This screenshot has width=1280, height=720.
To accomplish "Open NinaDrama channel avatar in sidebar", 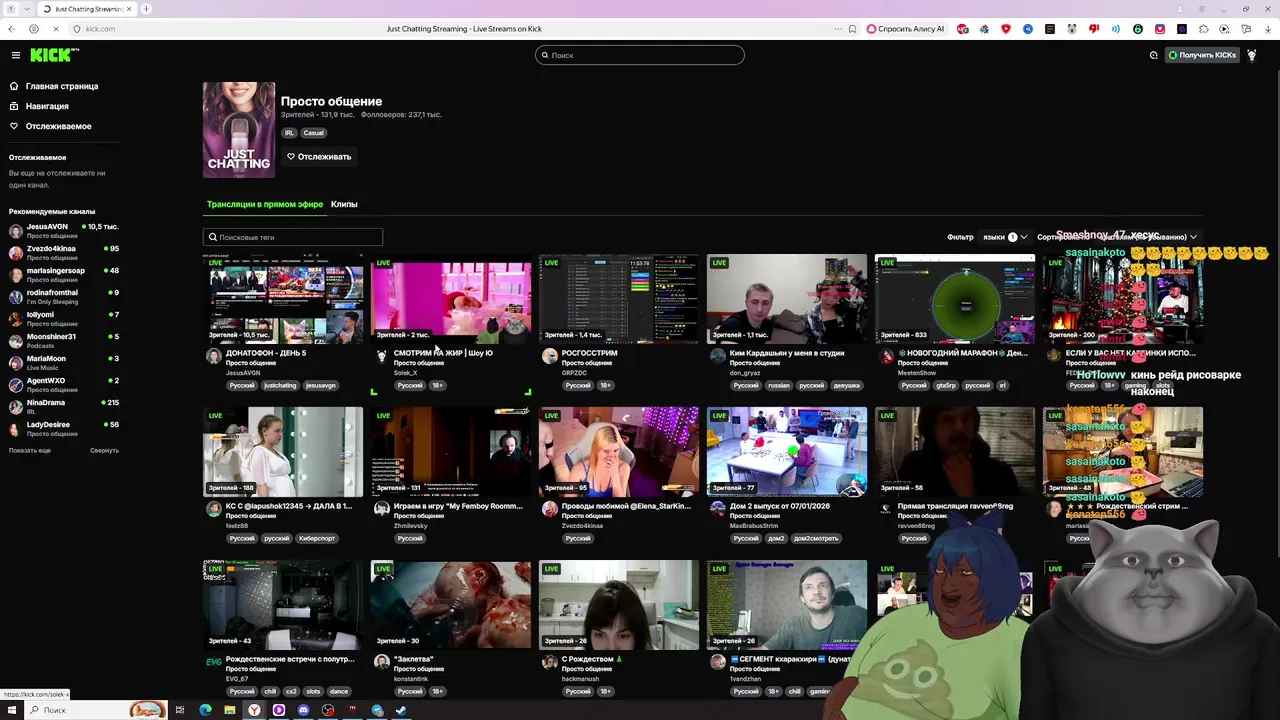I will 16,407.
